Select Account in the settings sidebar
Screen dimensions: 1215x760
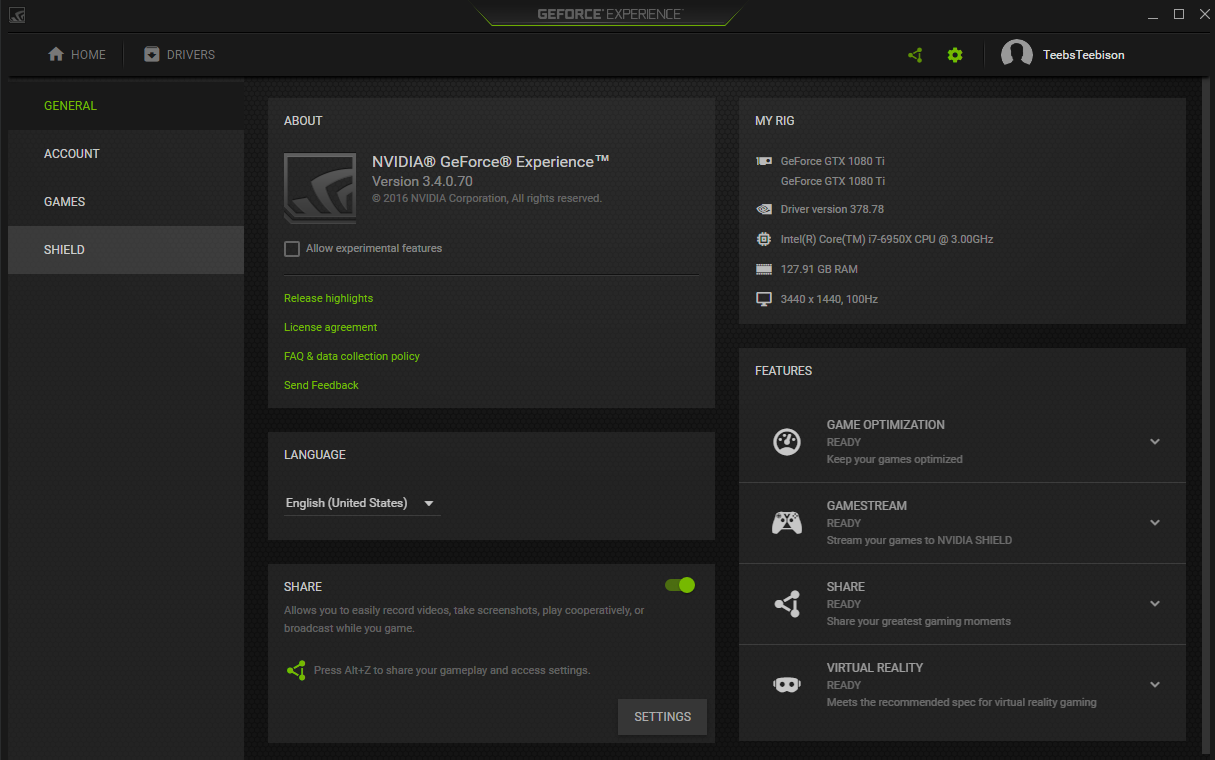(x=126, y=154)
